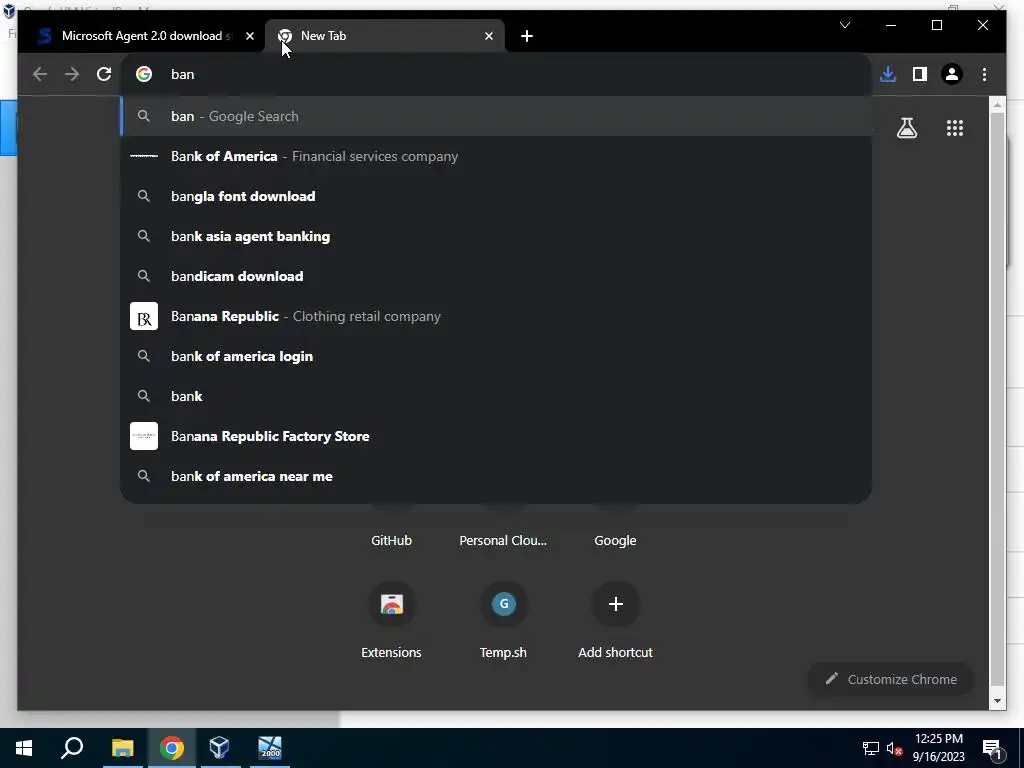Viewport: 1024px width, 768px height.
Task: Click the Banana Republic BR logo icon
Action: 144,316
